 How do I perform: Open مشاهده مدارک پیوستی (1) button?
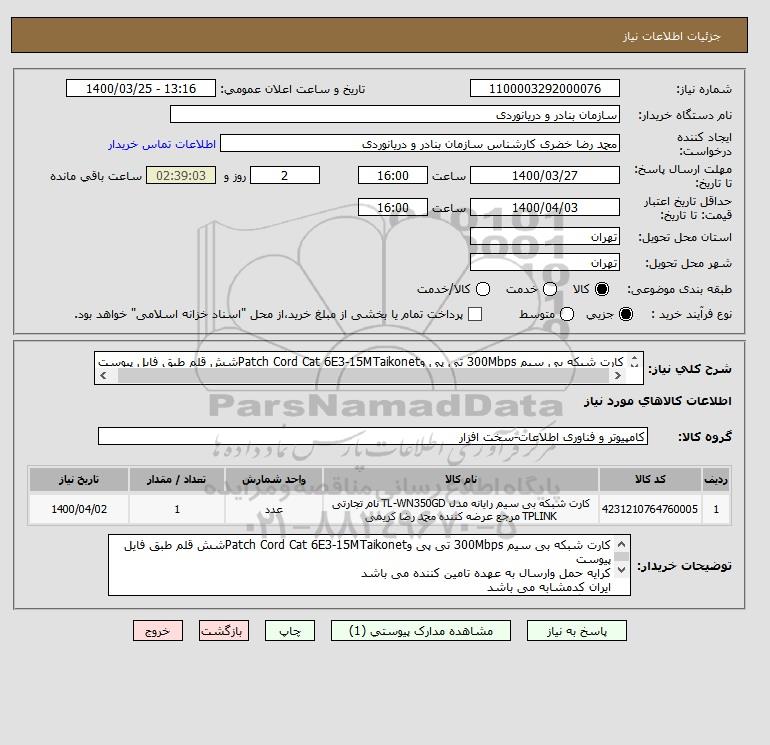[421, 631]
